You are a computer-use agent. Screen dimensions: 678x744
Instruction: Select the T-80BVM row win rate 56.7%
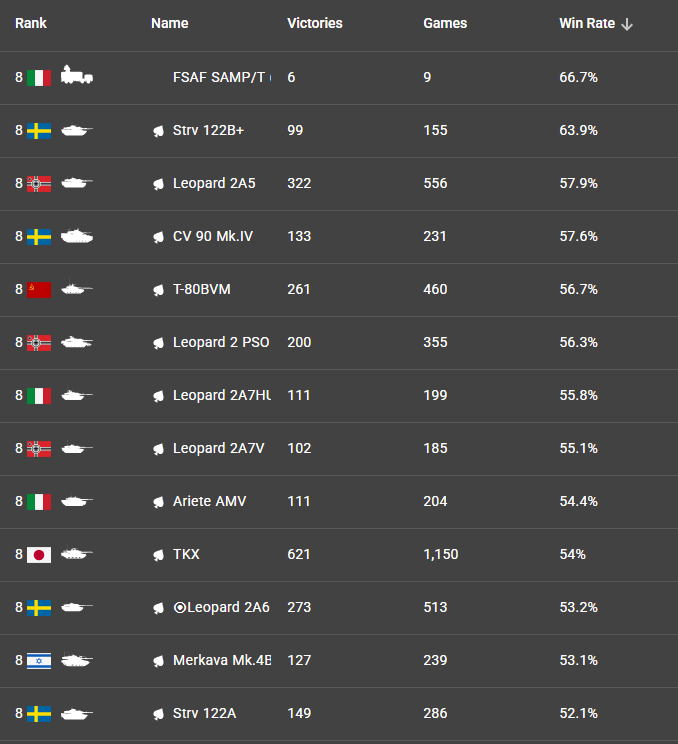(x=578, y=289)
